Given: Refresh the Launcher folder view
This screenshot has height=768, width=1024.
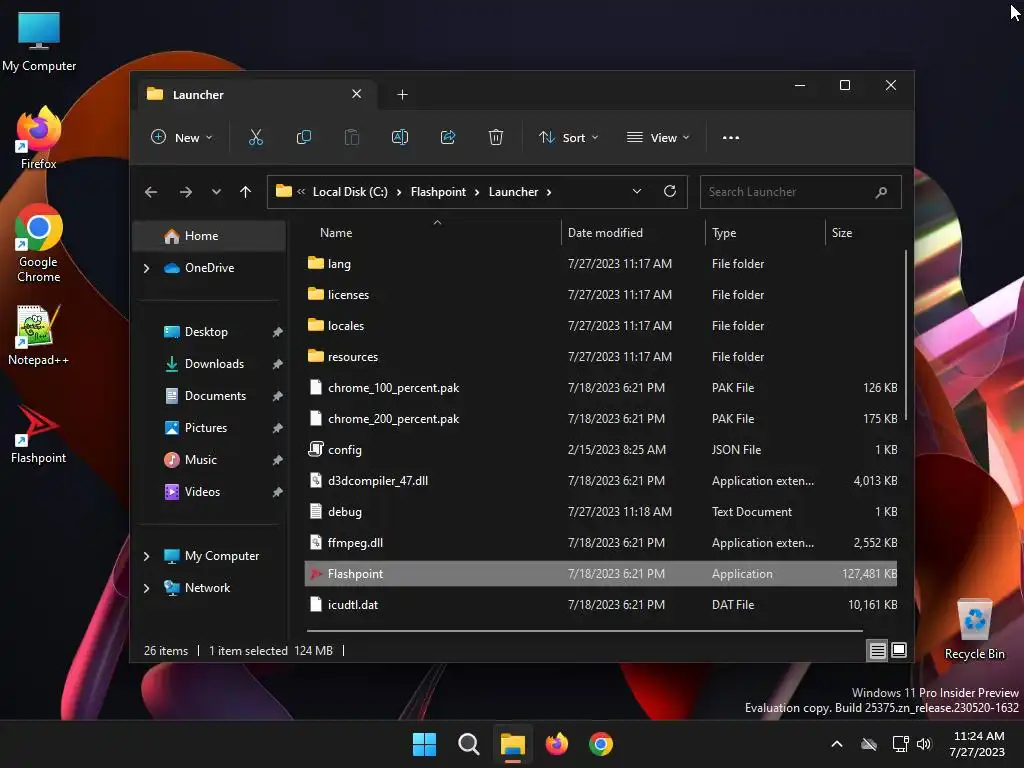Looking at the screenshot, I should tap(669, 191).
